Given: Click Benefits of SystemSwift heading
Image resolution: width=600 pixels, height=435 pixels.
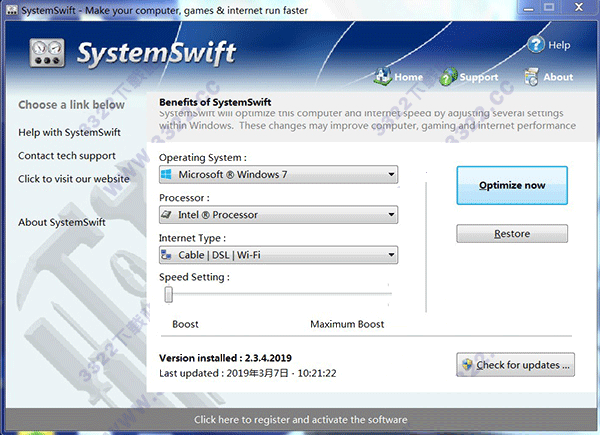Looking at the screenshot, I should pyautogui.click(x=215, y=102).
